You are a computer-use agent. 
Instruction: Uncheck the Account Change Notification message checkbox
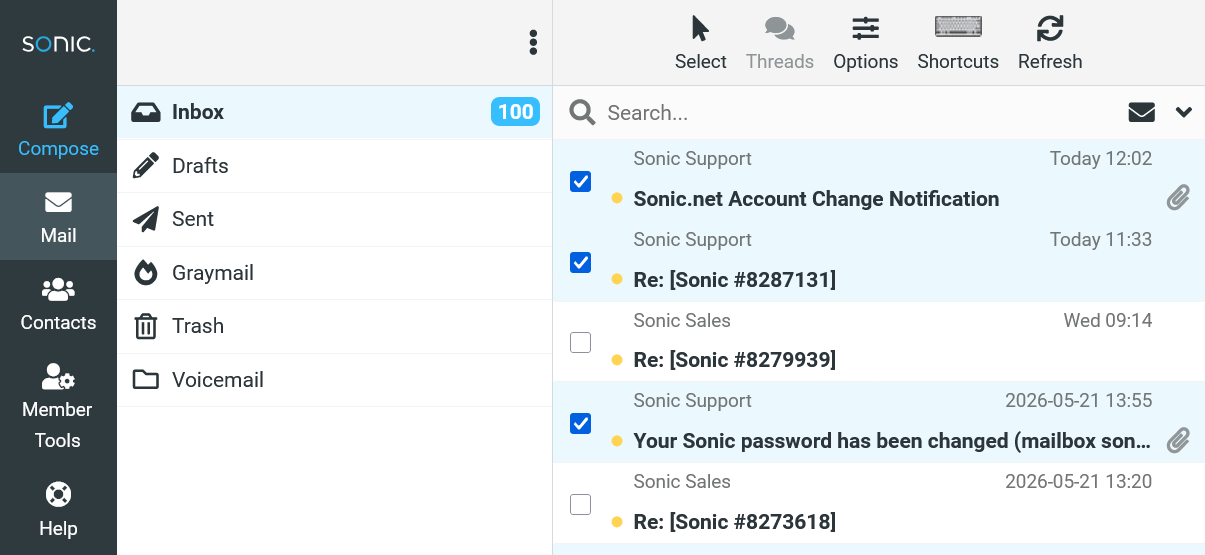[580, 181]
